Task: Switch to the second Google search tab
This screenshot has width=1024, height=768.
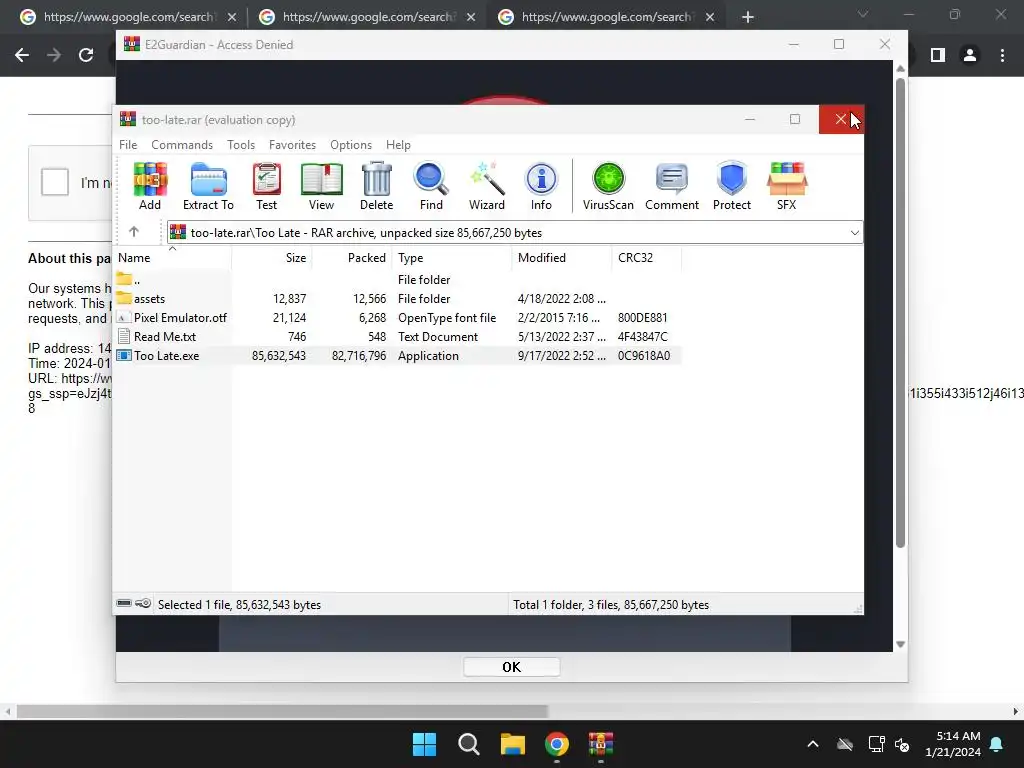Action: [x=367, y=17]
